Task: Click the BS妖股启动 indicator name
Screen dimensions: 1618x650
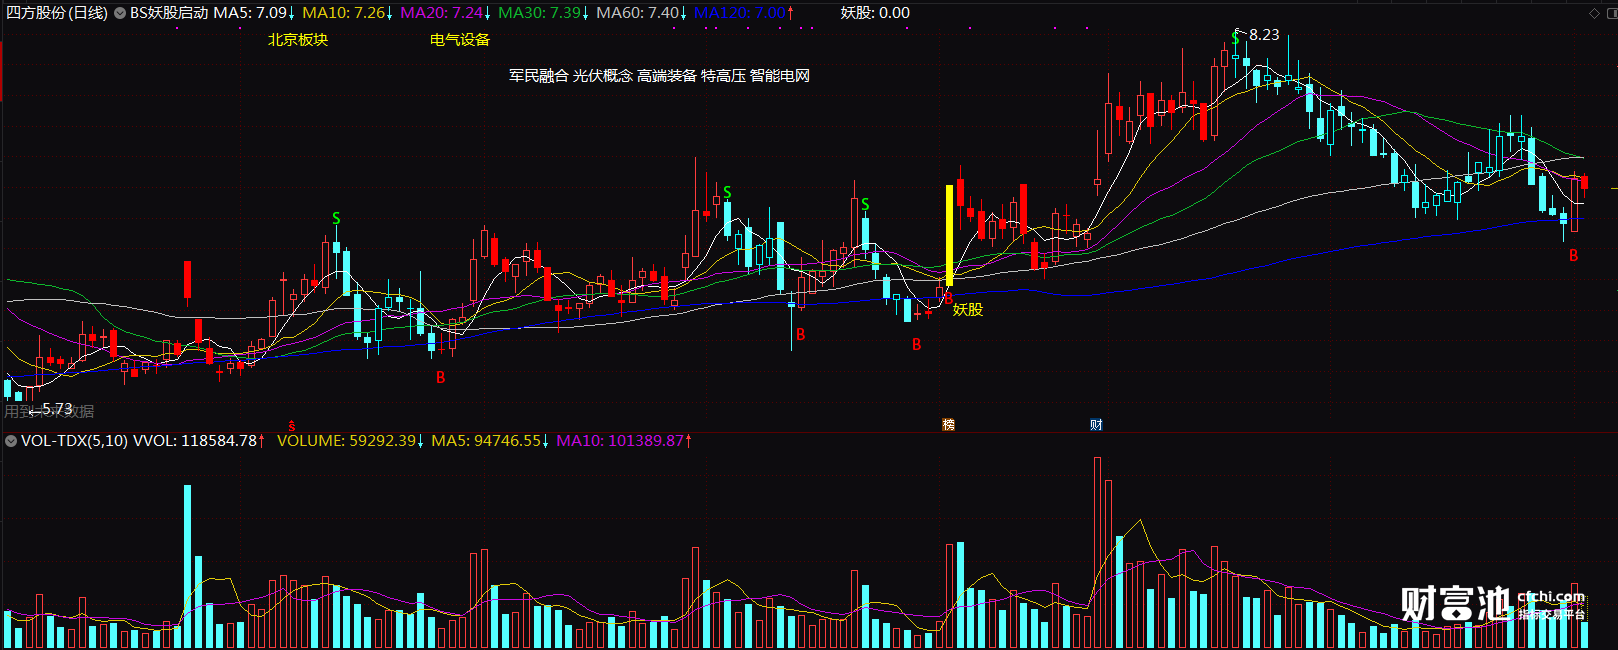Action: (x=169, y=13)
